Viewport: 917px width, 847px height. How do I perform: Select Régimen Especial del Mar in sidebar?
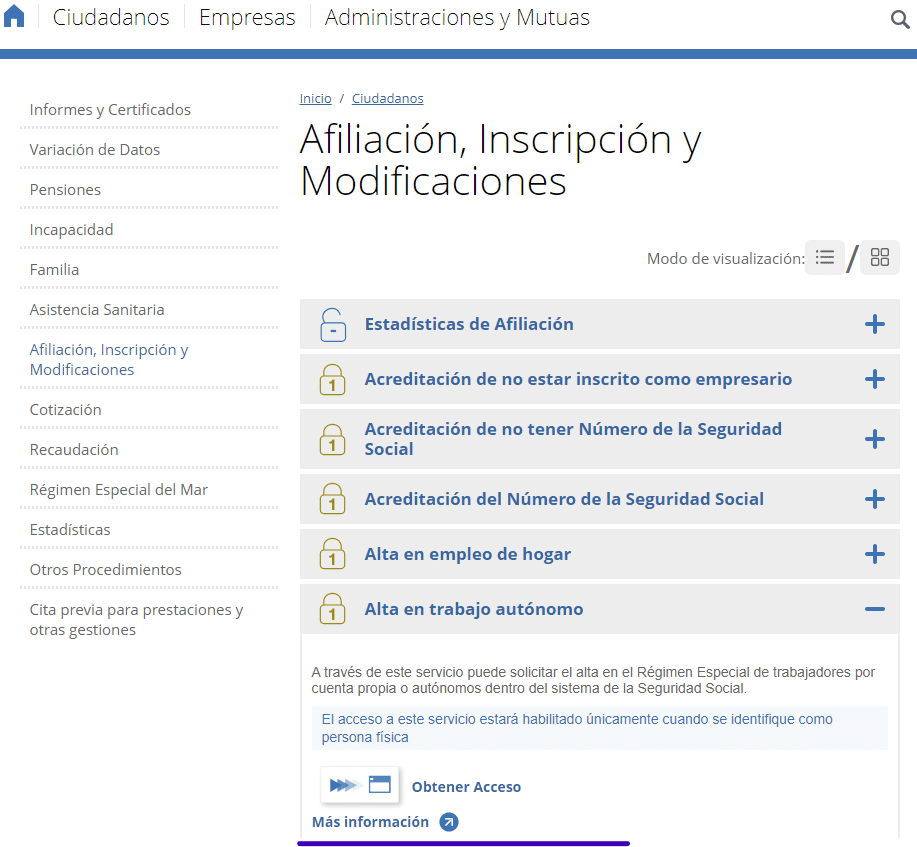[x=119, y=490]
